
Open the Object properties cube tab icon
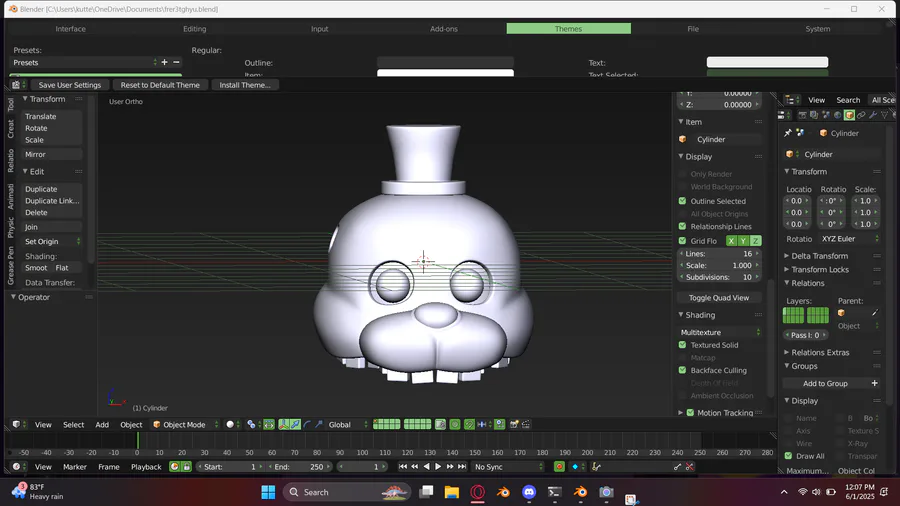tap(849, 115)
